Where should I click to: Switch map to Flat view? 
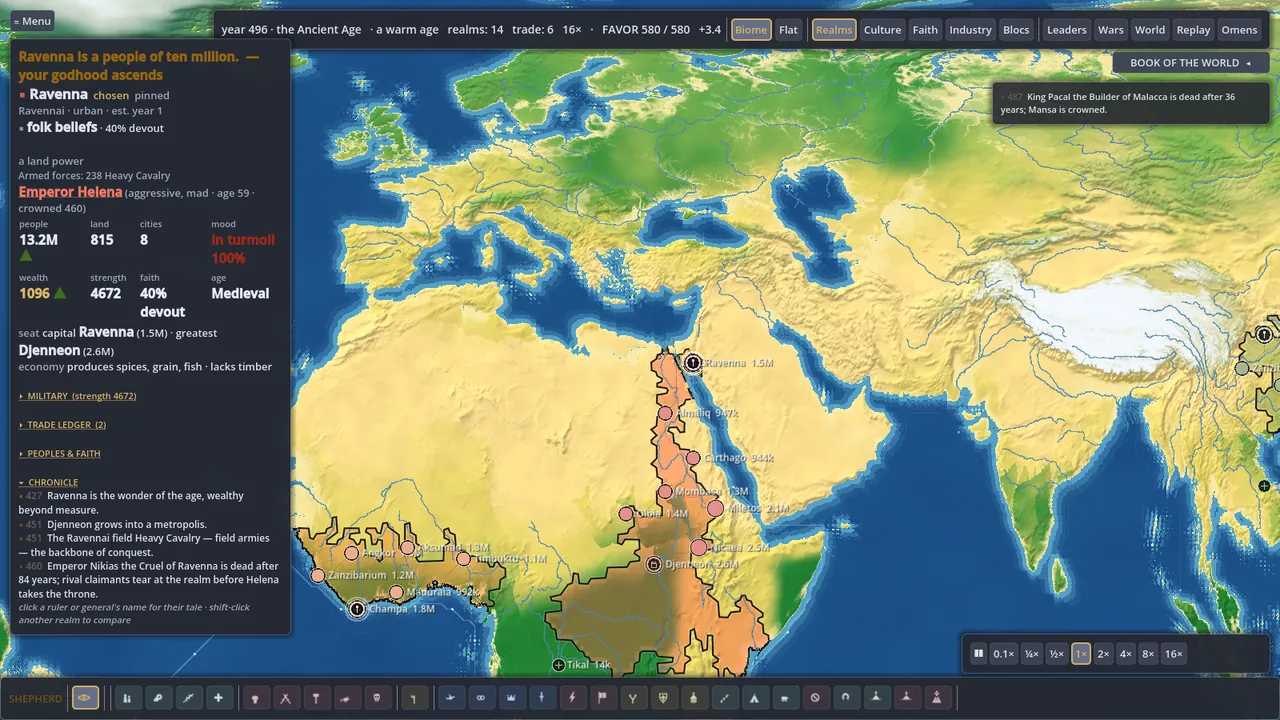[x=788, y=30]
